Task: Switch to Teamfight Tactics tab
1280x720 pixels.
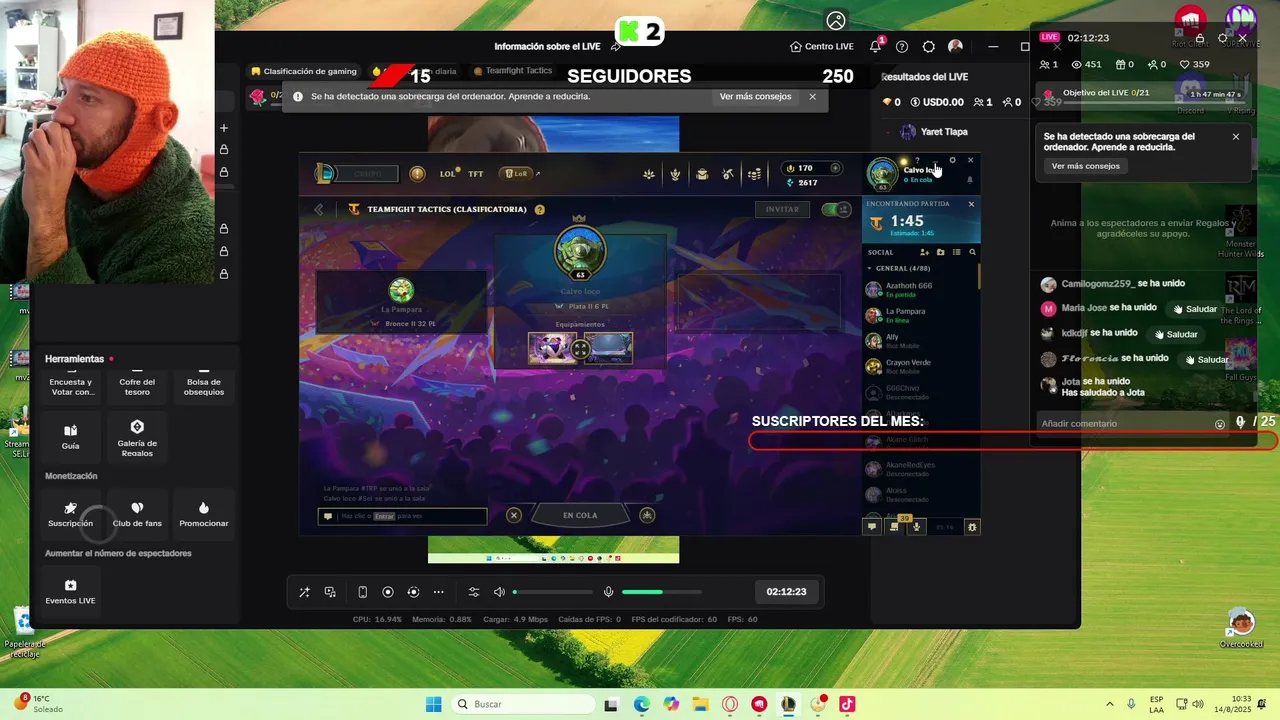Action: 513,71
